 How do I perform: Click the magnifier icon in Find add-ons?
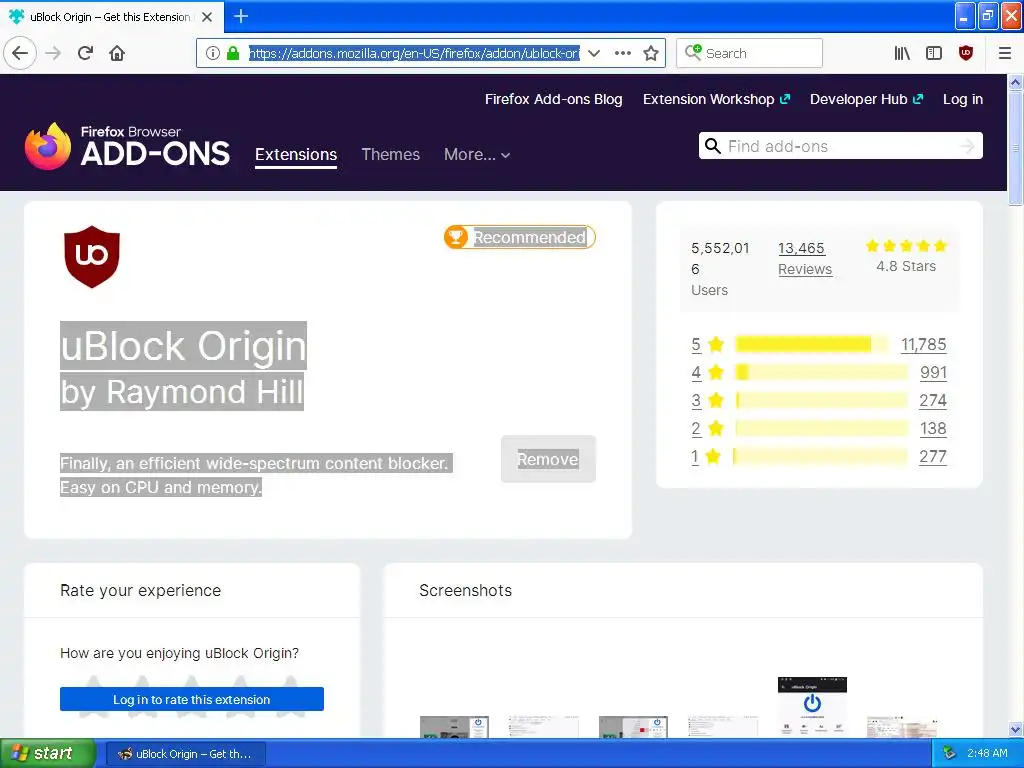point(713,146)
